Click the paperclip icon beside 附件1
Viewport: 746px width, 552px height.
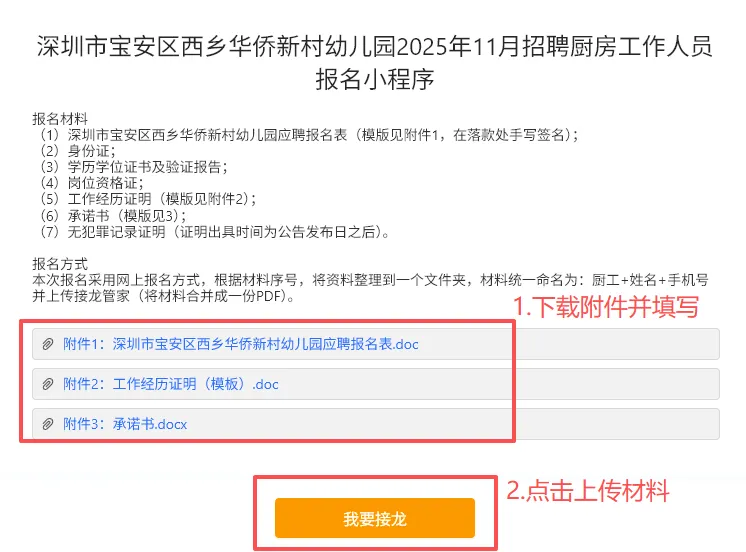click(x=47, y=345)
